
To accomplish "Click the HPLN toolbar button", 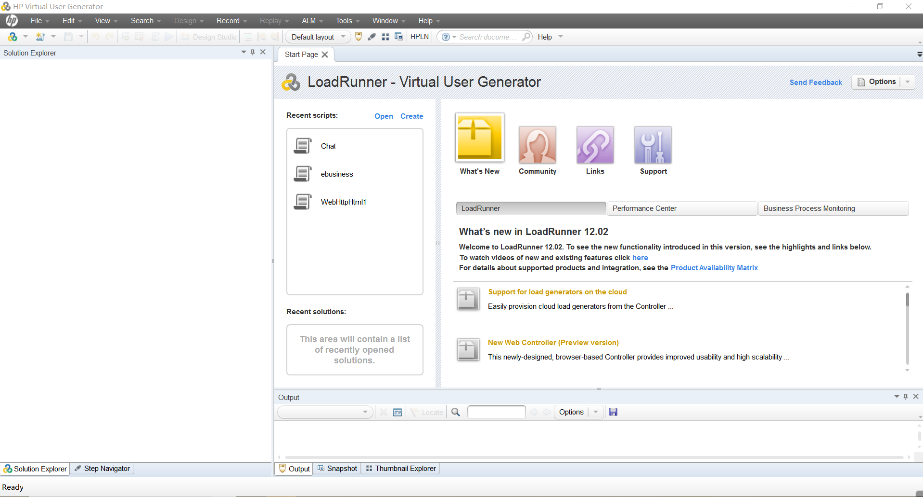I will 420,37.
